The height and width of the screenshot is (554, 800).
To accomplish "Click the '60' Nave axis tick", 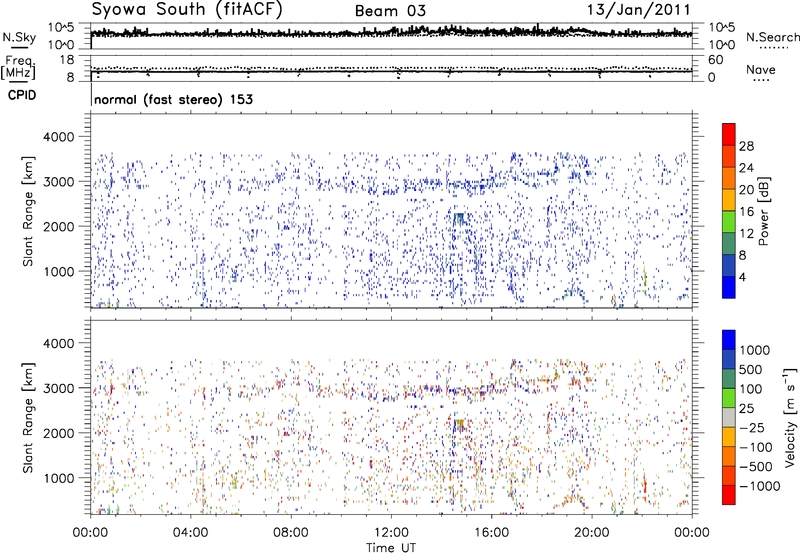I will click(x=715, y=60).
